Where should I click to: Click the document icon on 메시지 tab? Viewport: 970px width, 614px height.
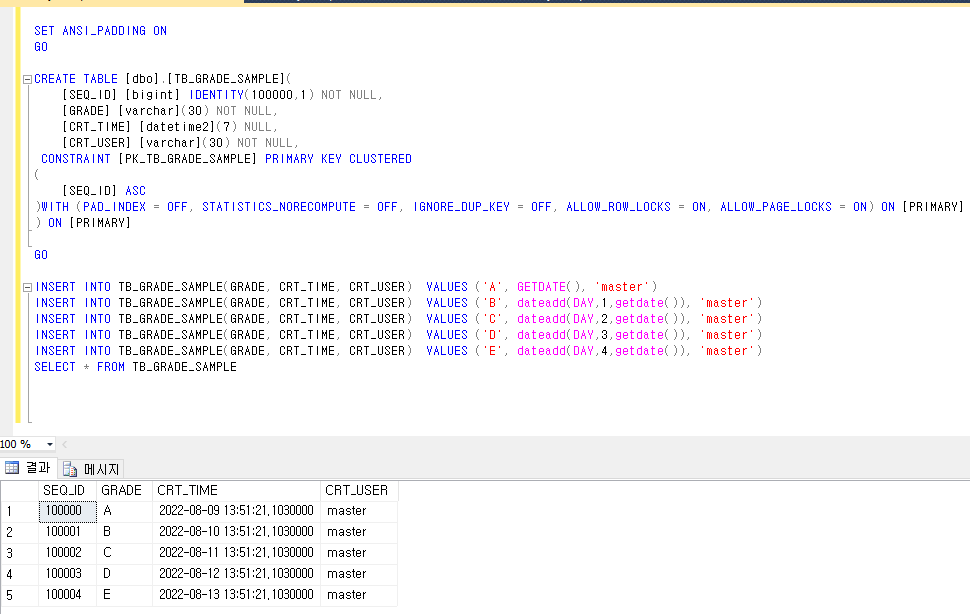coord(70,469)
